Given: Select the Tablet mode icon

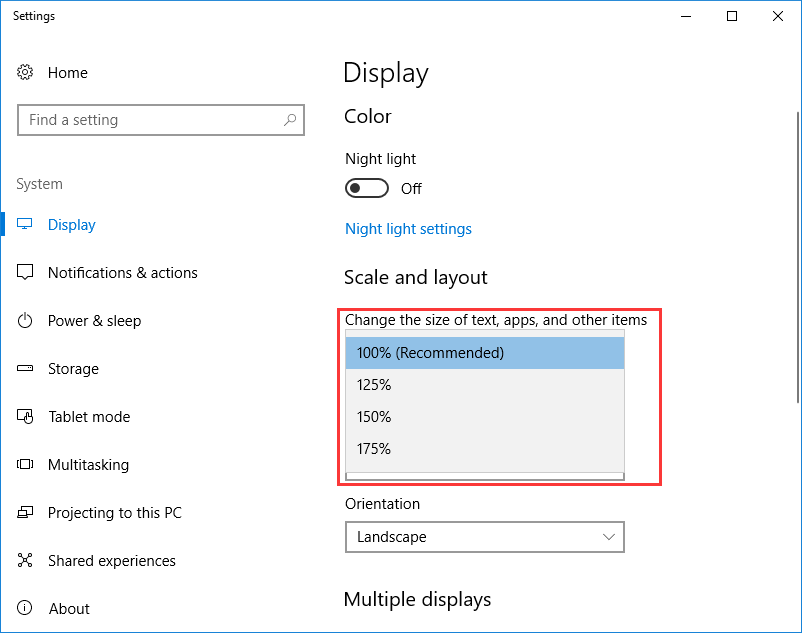Looking at the screenshot, I should 28,416.
